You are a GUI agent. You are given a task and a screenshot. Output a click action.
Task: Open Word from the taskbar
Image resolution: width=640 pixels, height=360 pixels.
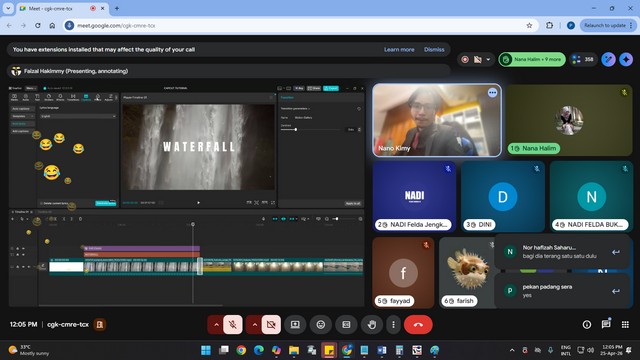tap(382, 350)
